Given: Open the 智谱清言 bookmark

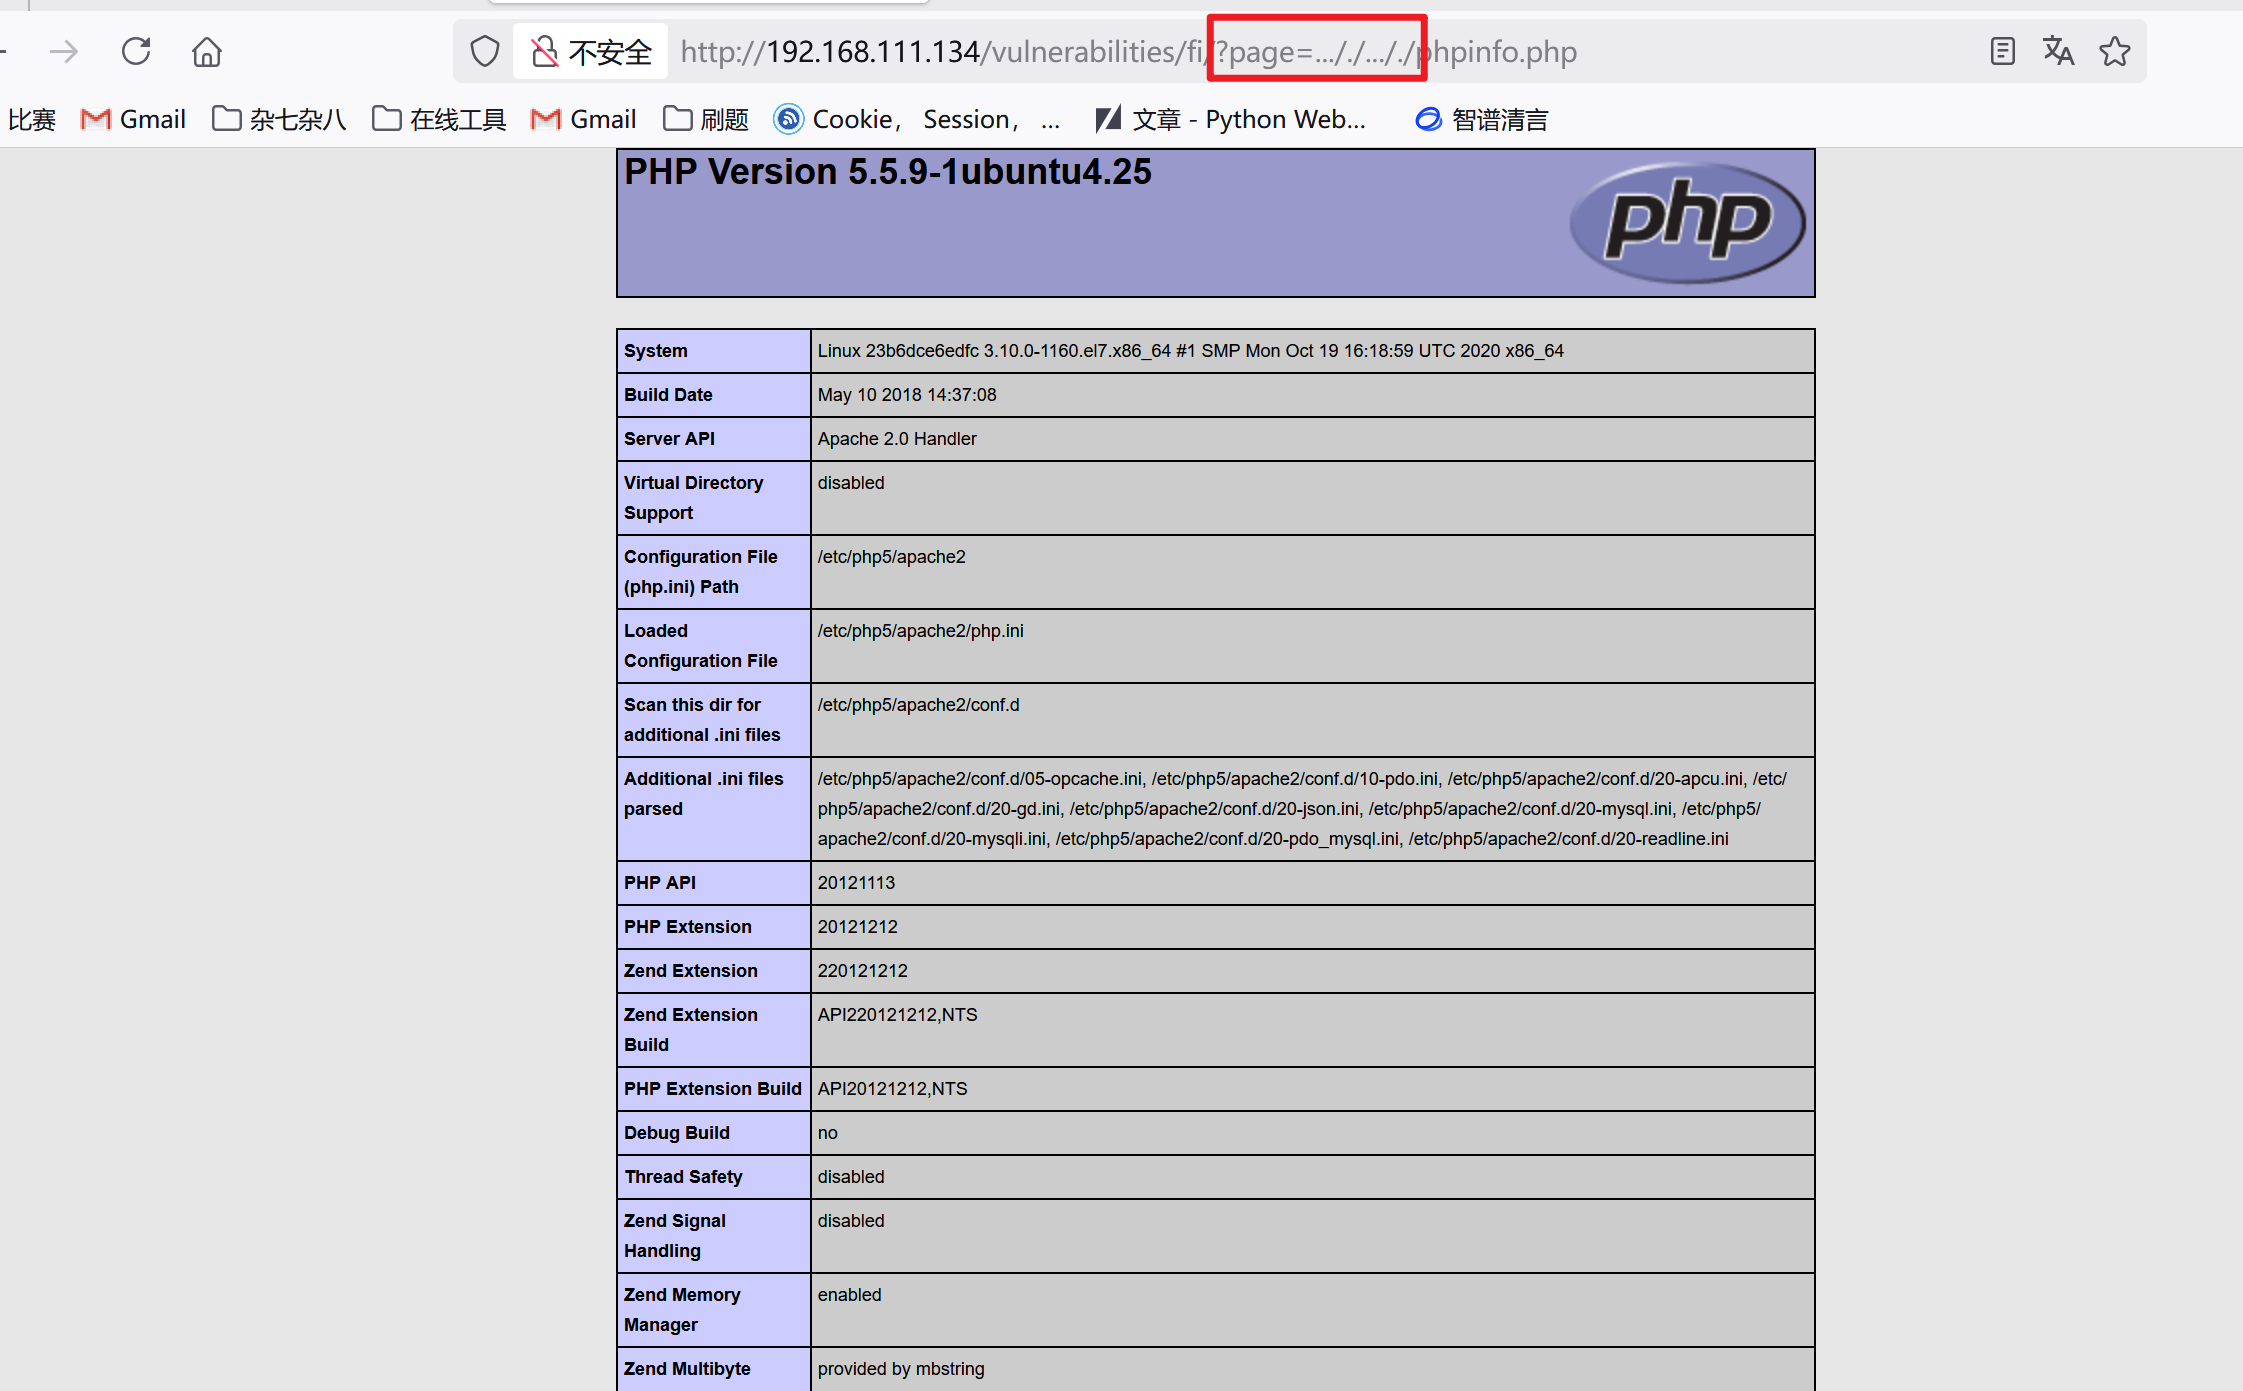Looking at the screenshot, I should [x=1482, y=120].
